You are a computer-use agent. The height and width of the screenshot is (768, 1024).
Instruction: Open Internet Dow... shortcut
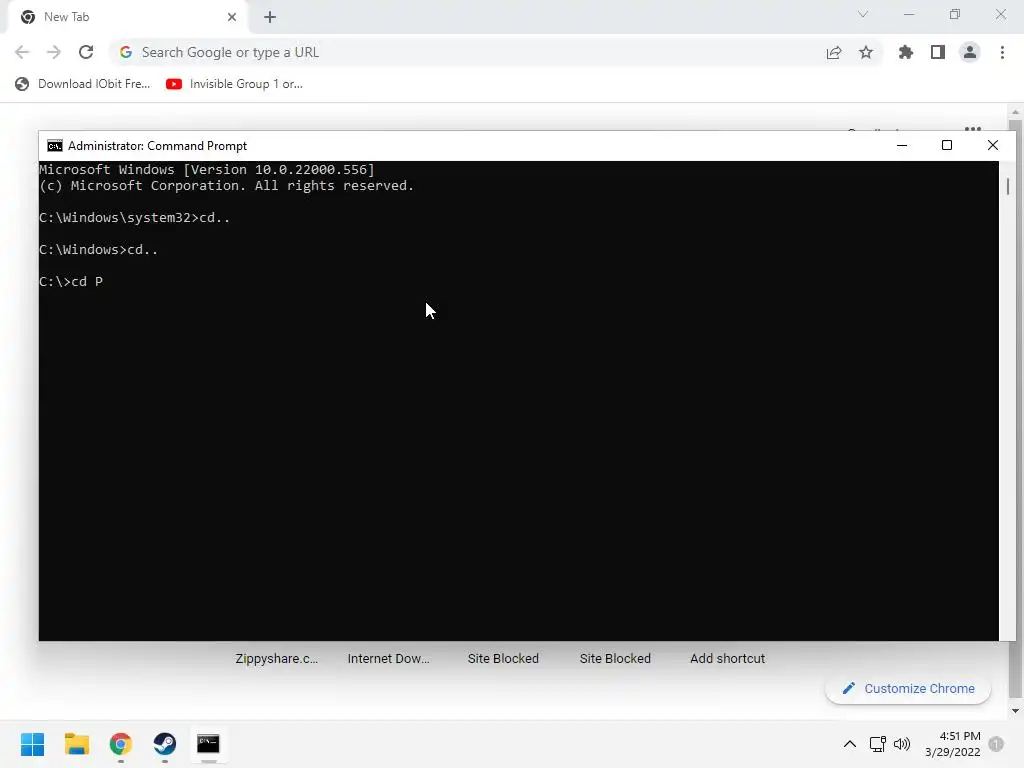coord(389,658)
